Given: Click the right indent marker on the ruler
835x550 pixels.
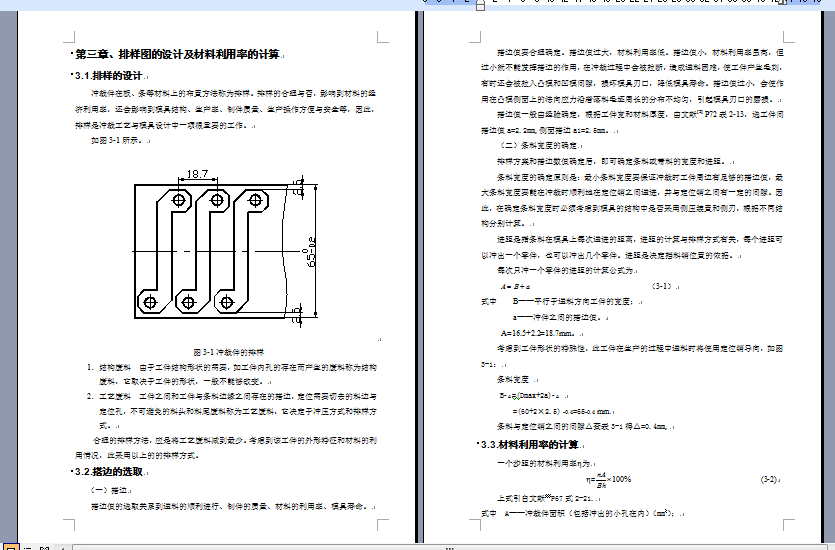Looking at the screenshot, I should click(782, 3).
